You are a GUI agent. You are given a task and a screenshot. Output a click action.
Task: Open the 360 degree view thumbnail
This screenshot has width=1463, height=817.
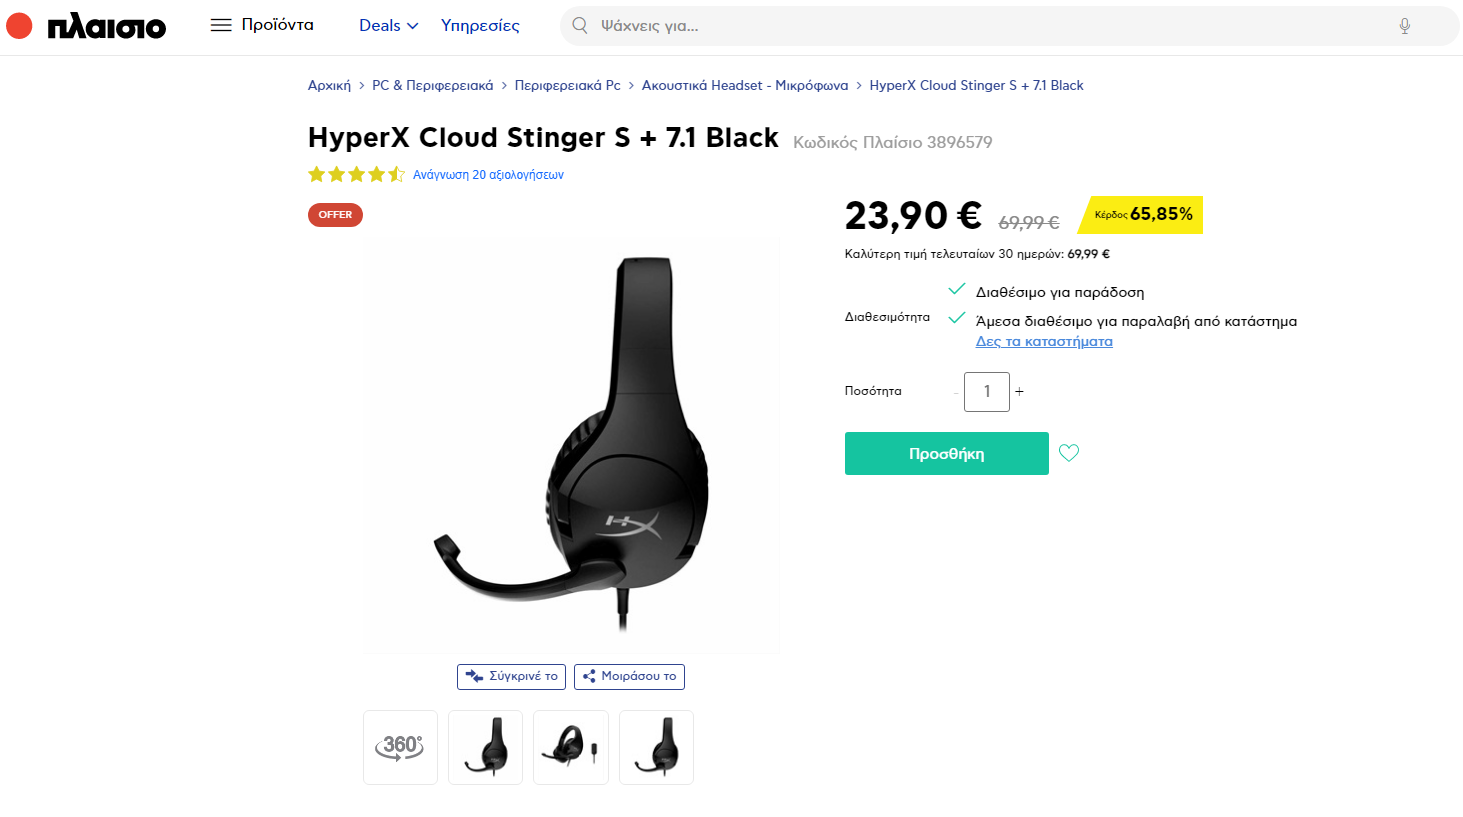click(x=401, y=747)
